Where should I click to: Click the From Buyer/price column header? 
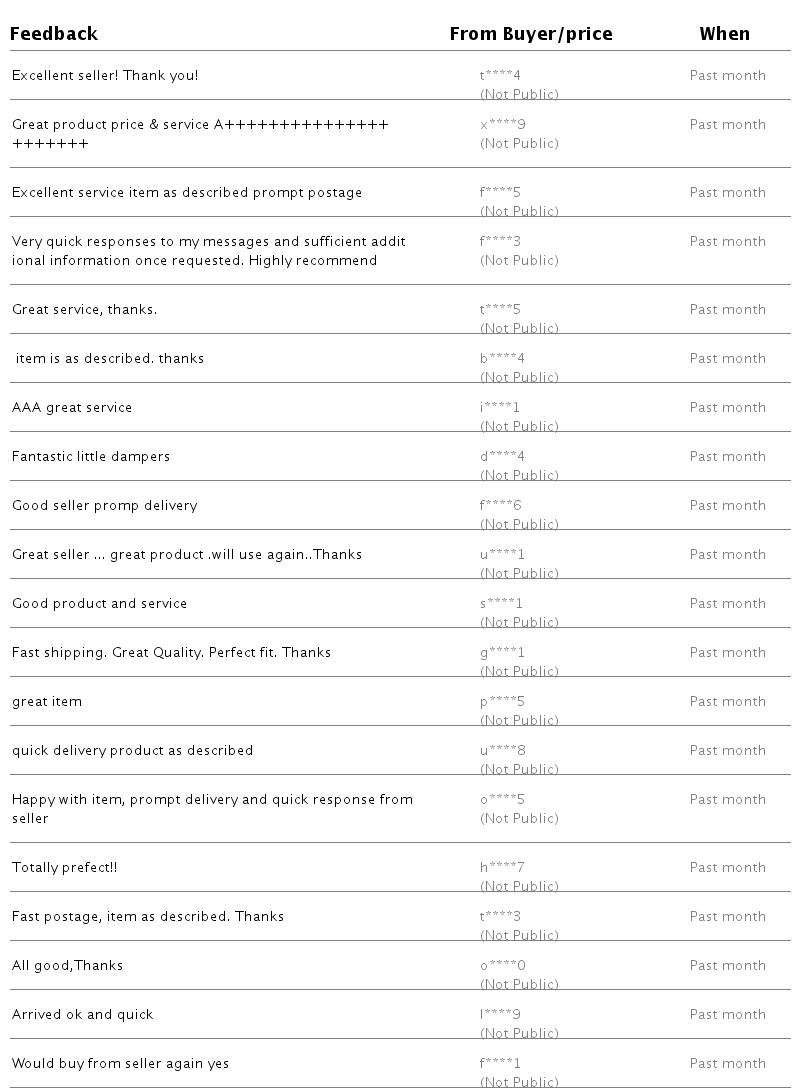point(530,34)
